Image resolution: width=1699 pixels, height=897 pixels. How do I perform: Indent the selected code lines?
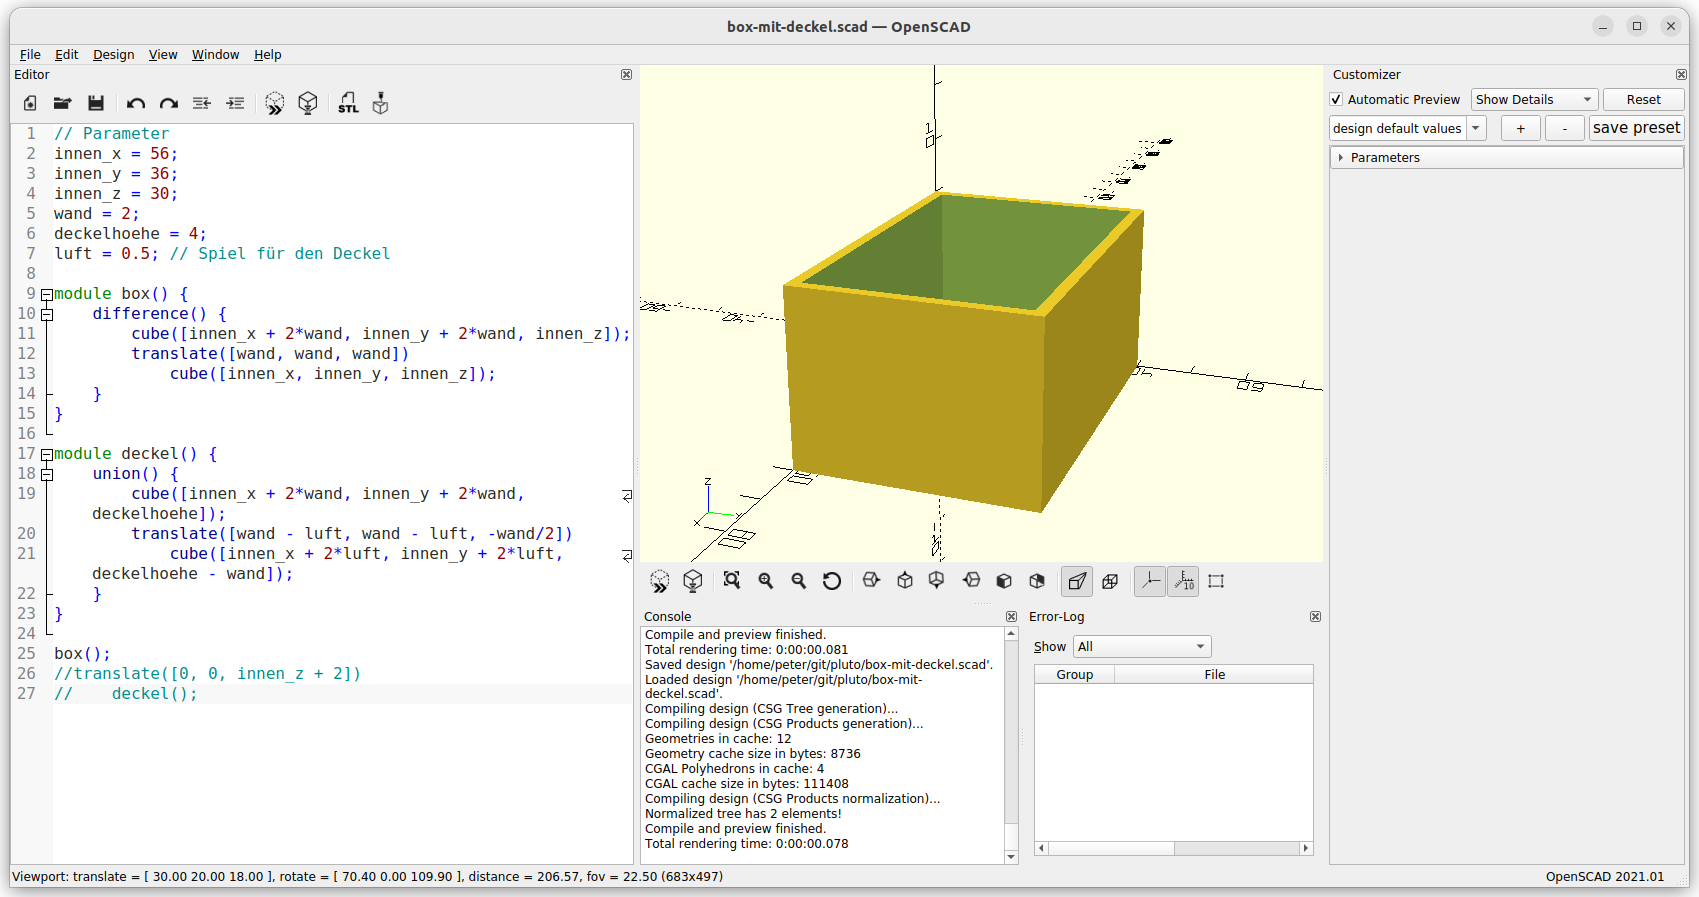tap(235, 103)
